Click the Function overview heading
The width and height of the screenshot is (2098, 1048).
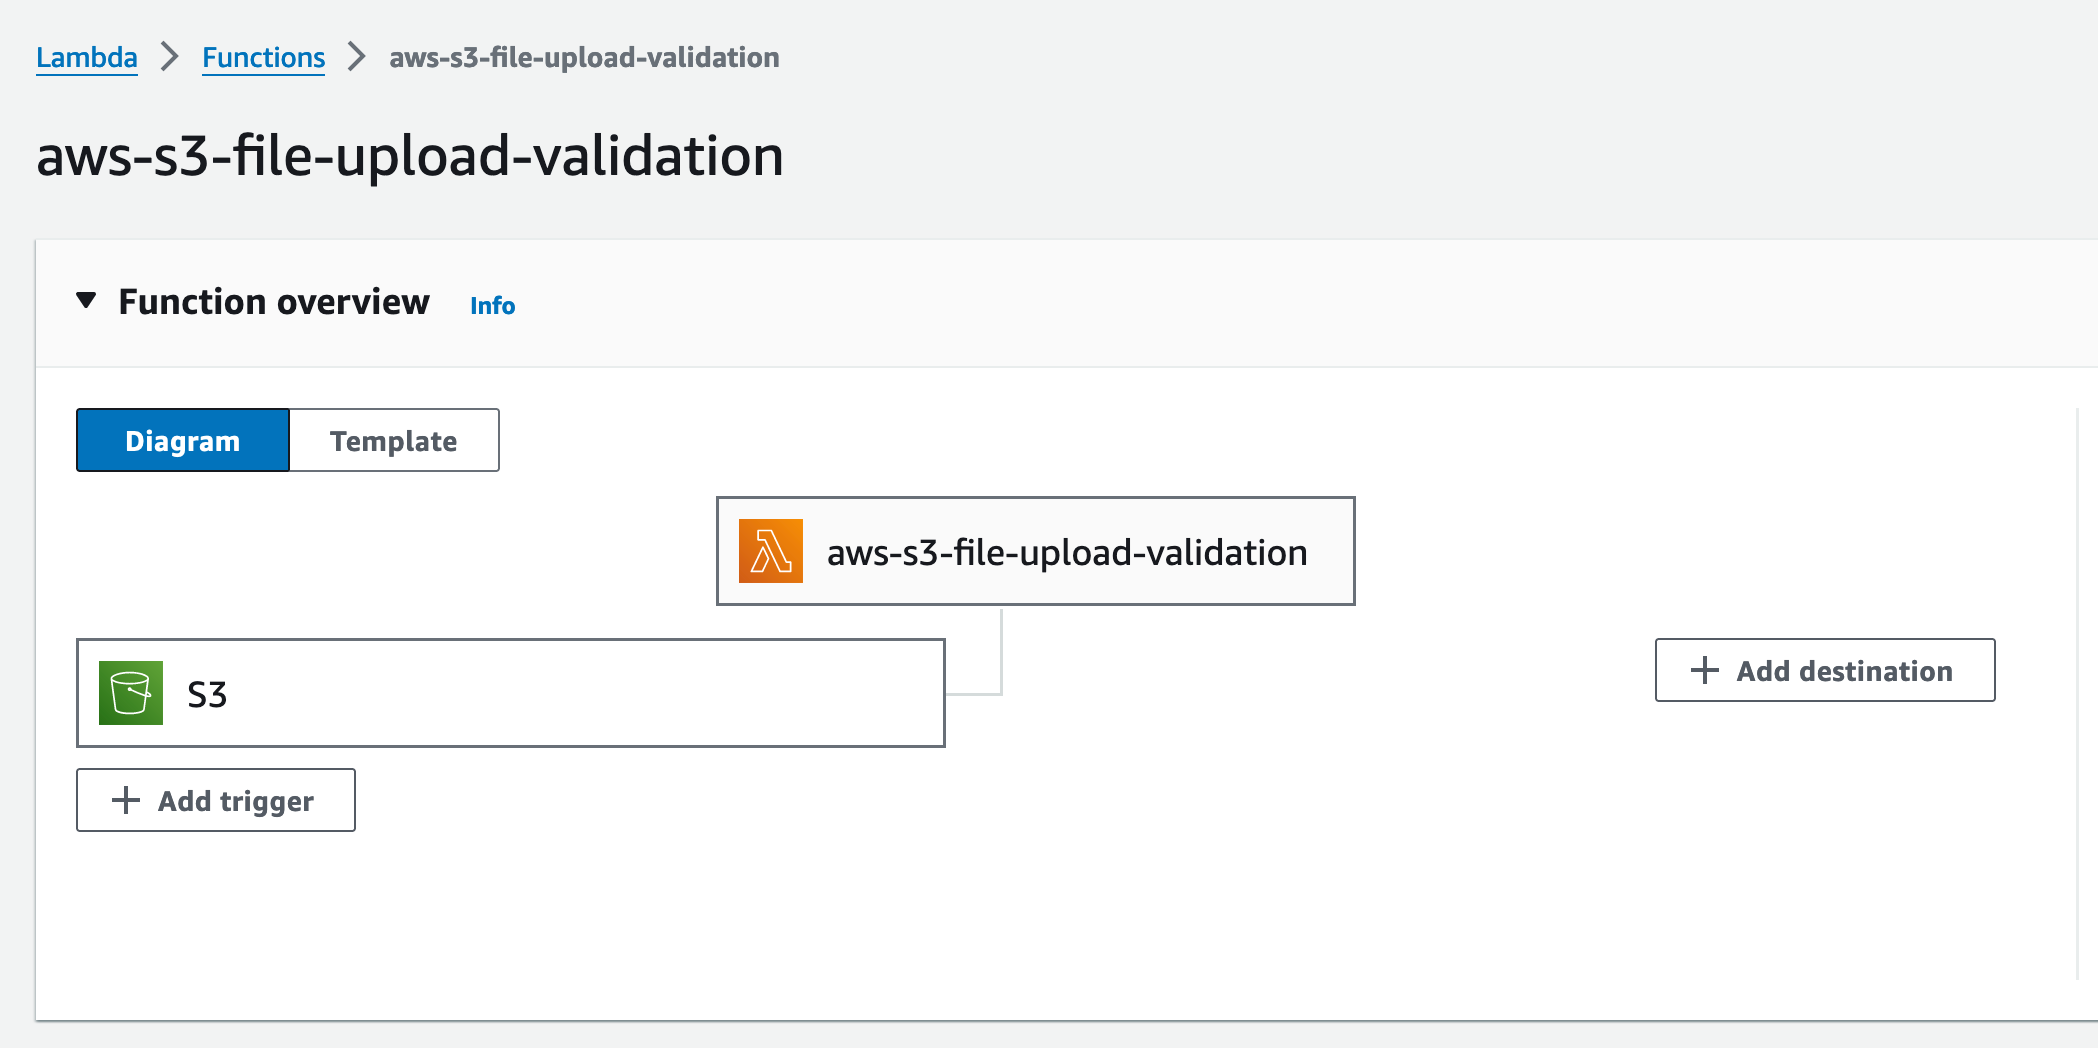click(274, 302)
